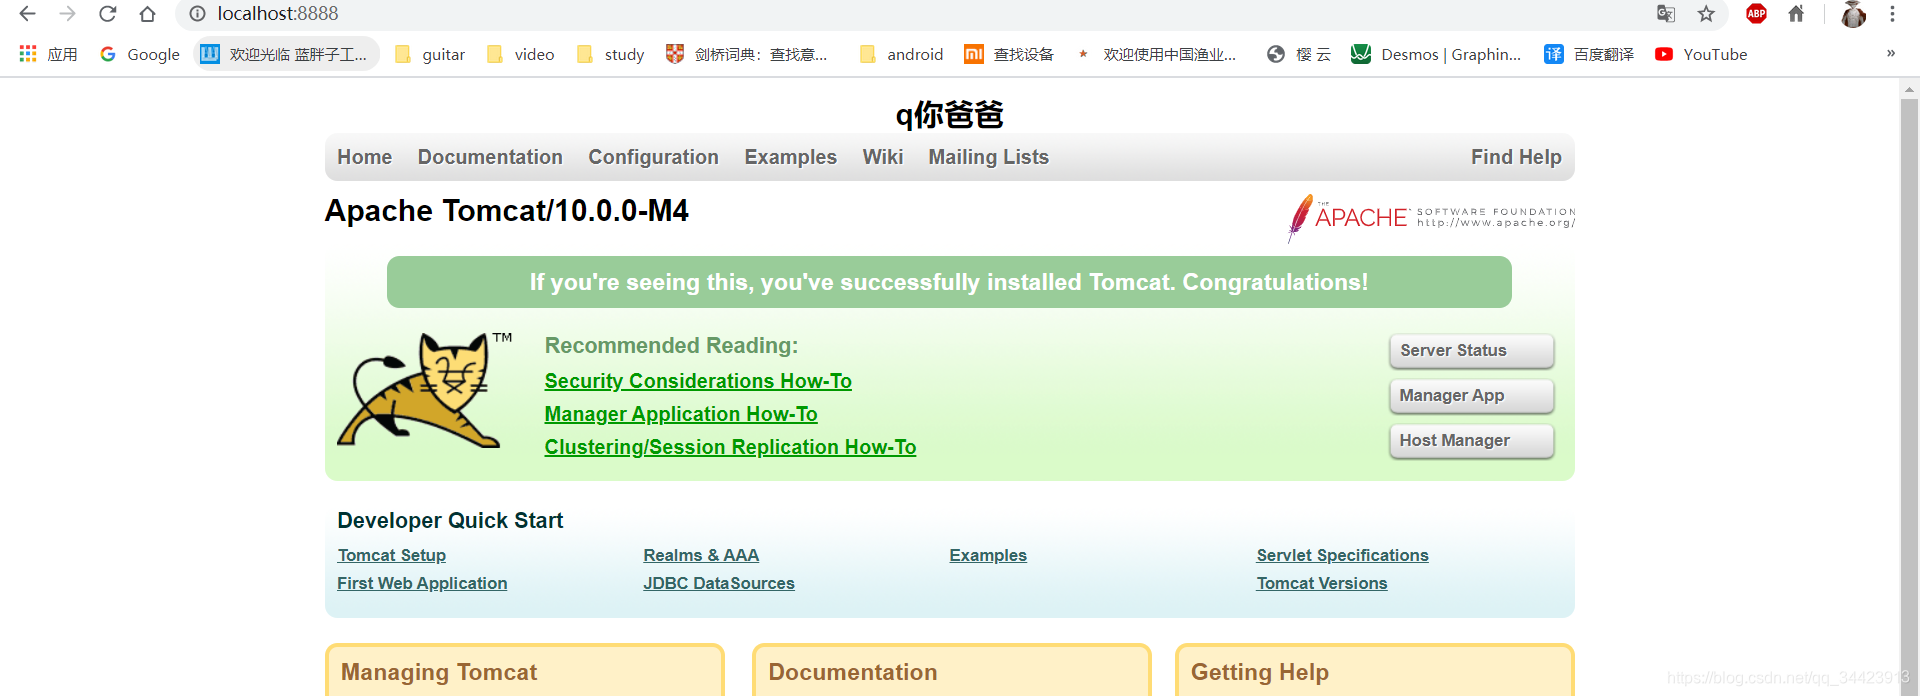The height and width of the screenshot is (696, 1920).
Task: Open Baidu Translate bookmark
Action: (x=1589, y=54)
